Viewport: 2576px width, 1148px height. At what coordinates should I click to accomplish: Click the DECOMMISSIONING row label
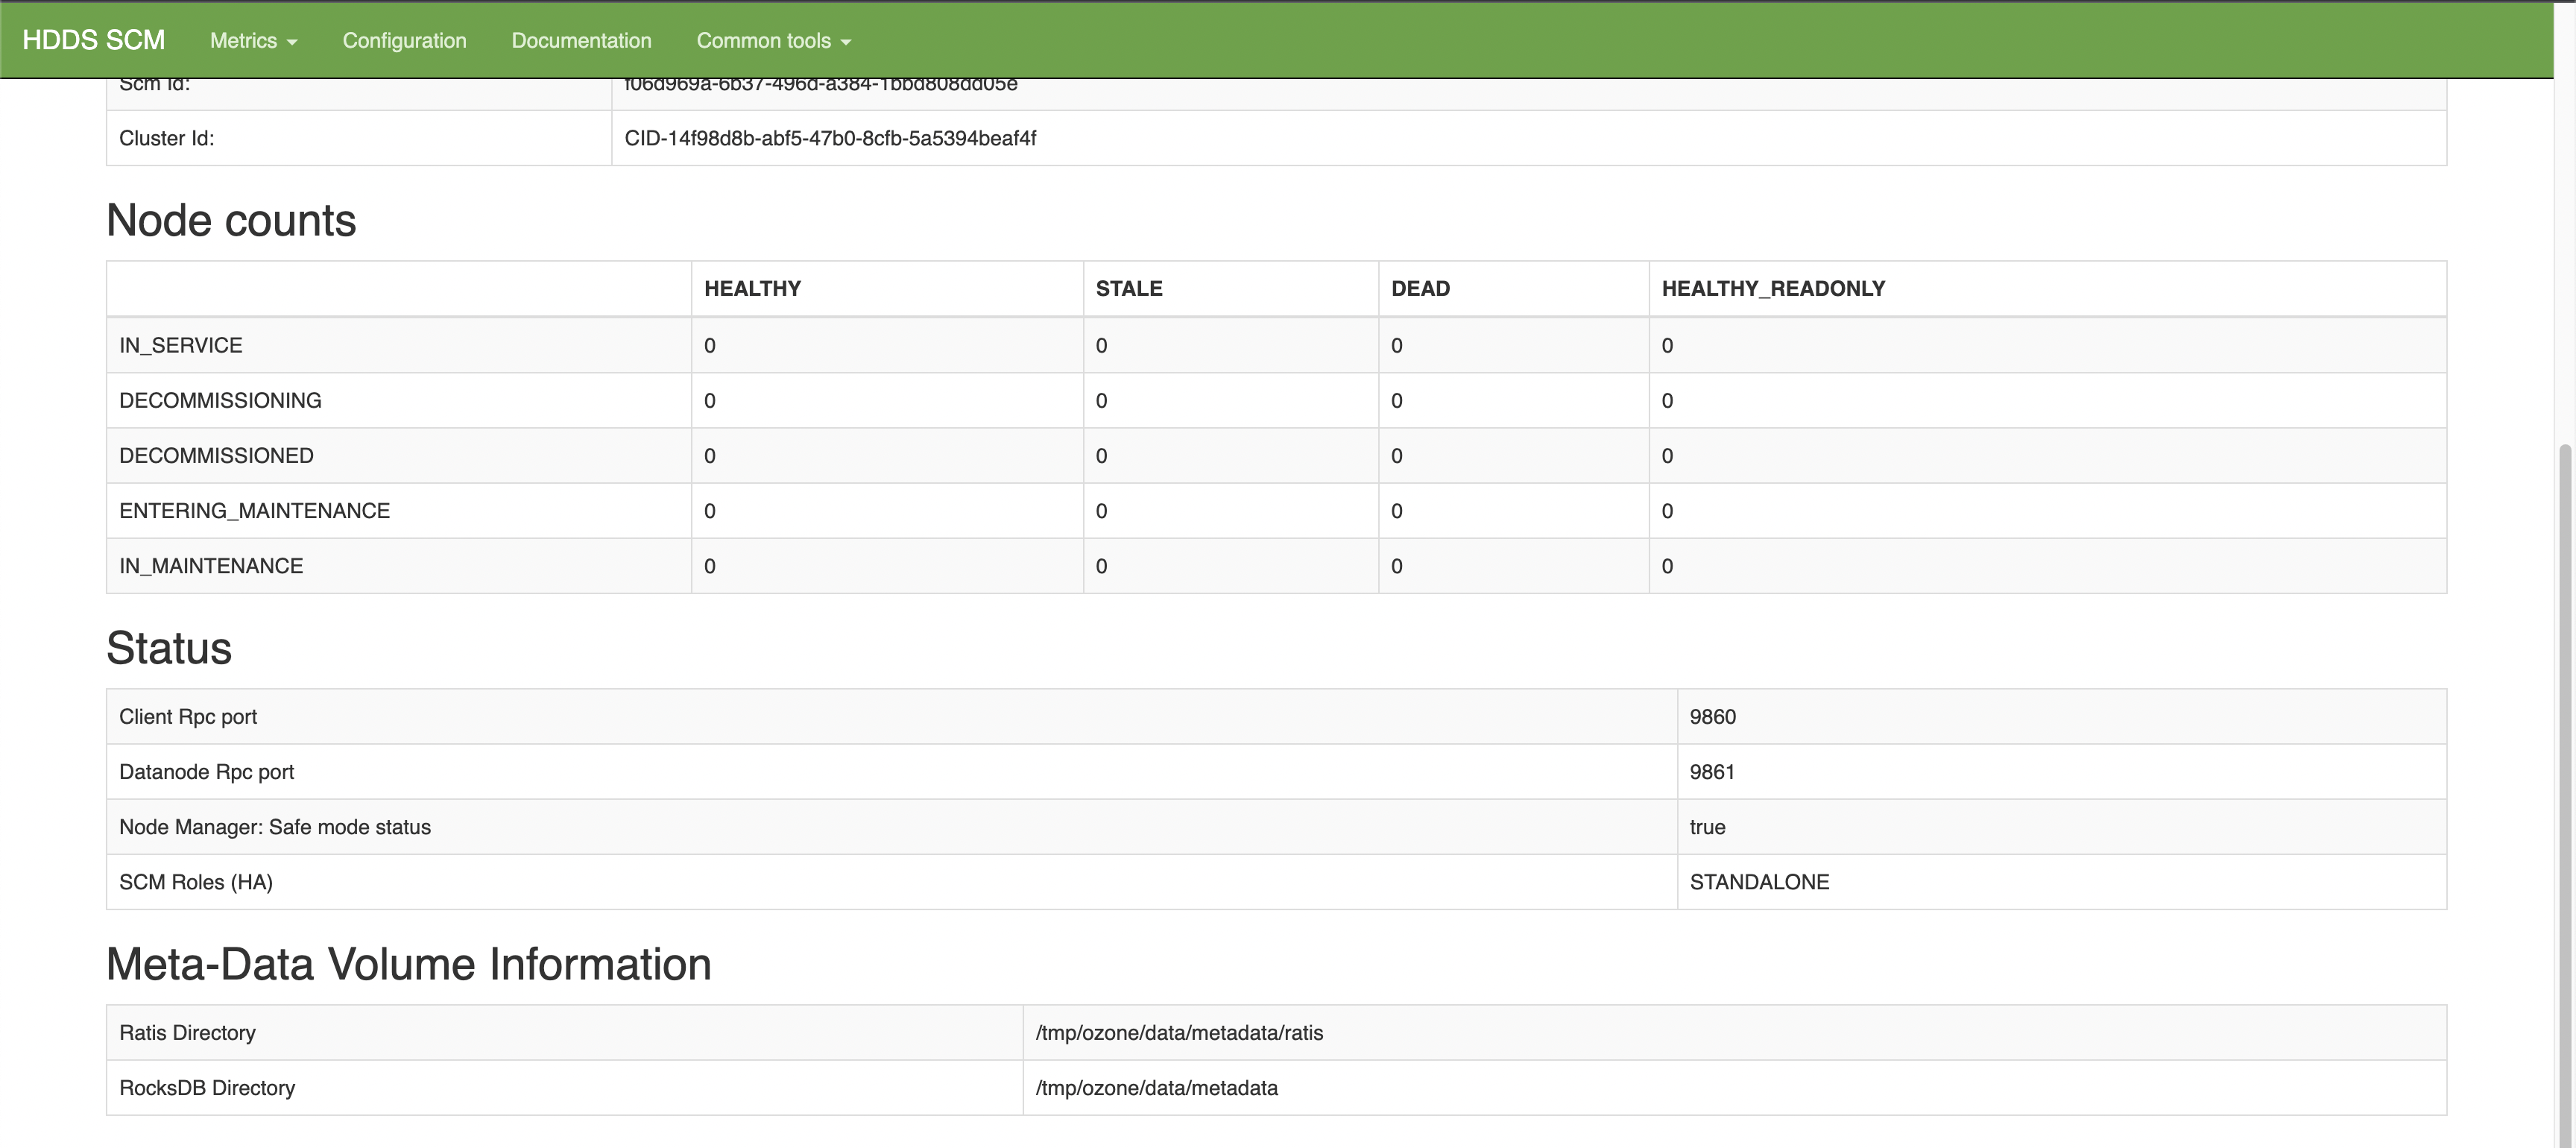point(220,400)
